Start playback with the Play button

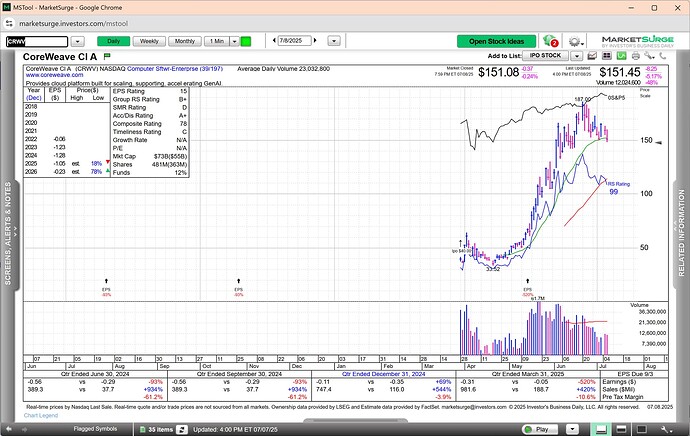(538, 429)
